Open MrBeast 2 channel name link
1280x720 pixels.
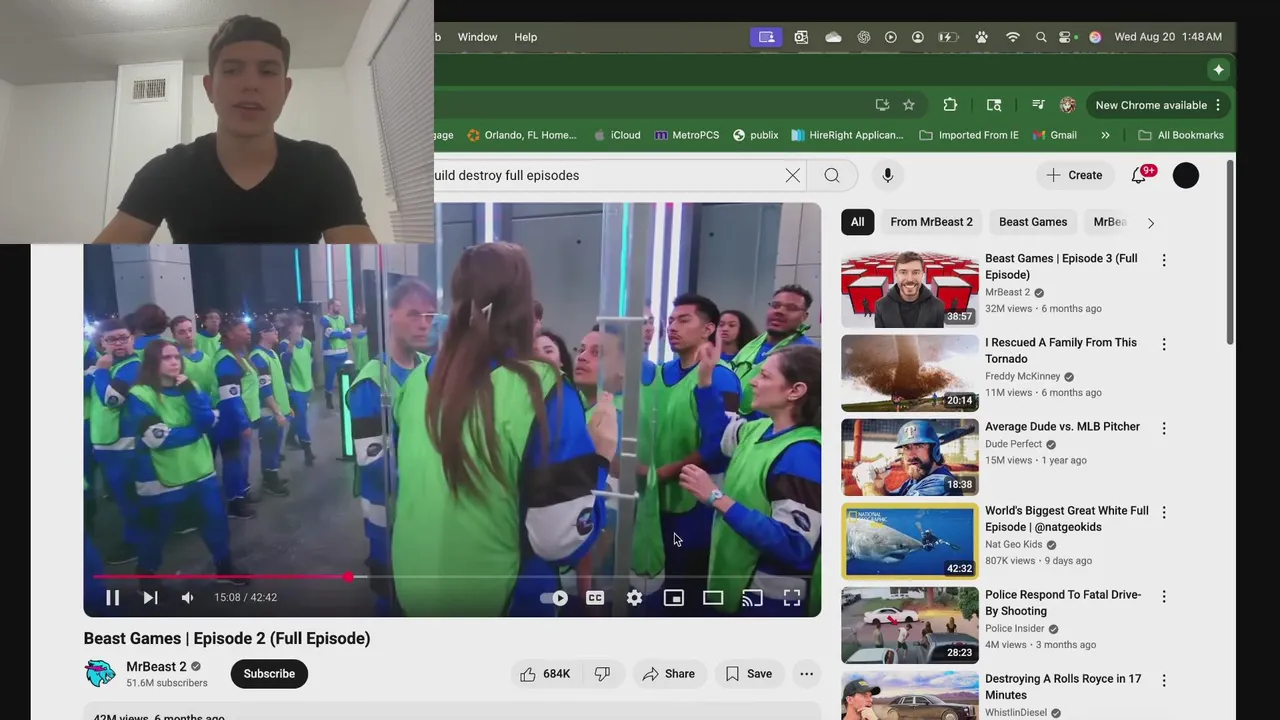156,667
